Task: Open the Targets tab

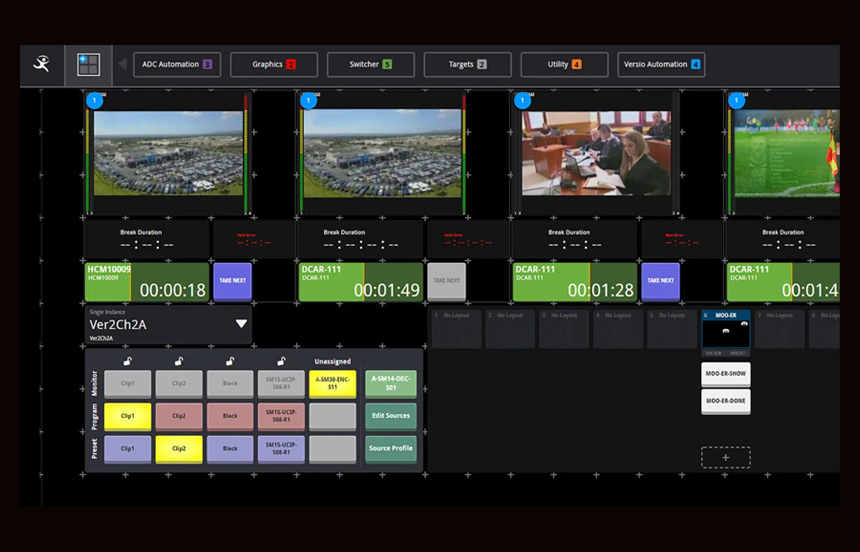Action: click(467, 64)
